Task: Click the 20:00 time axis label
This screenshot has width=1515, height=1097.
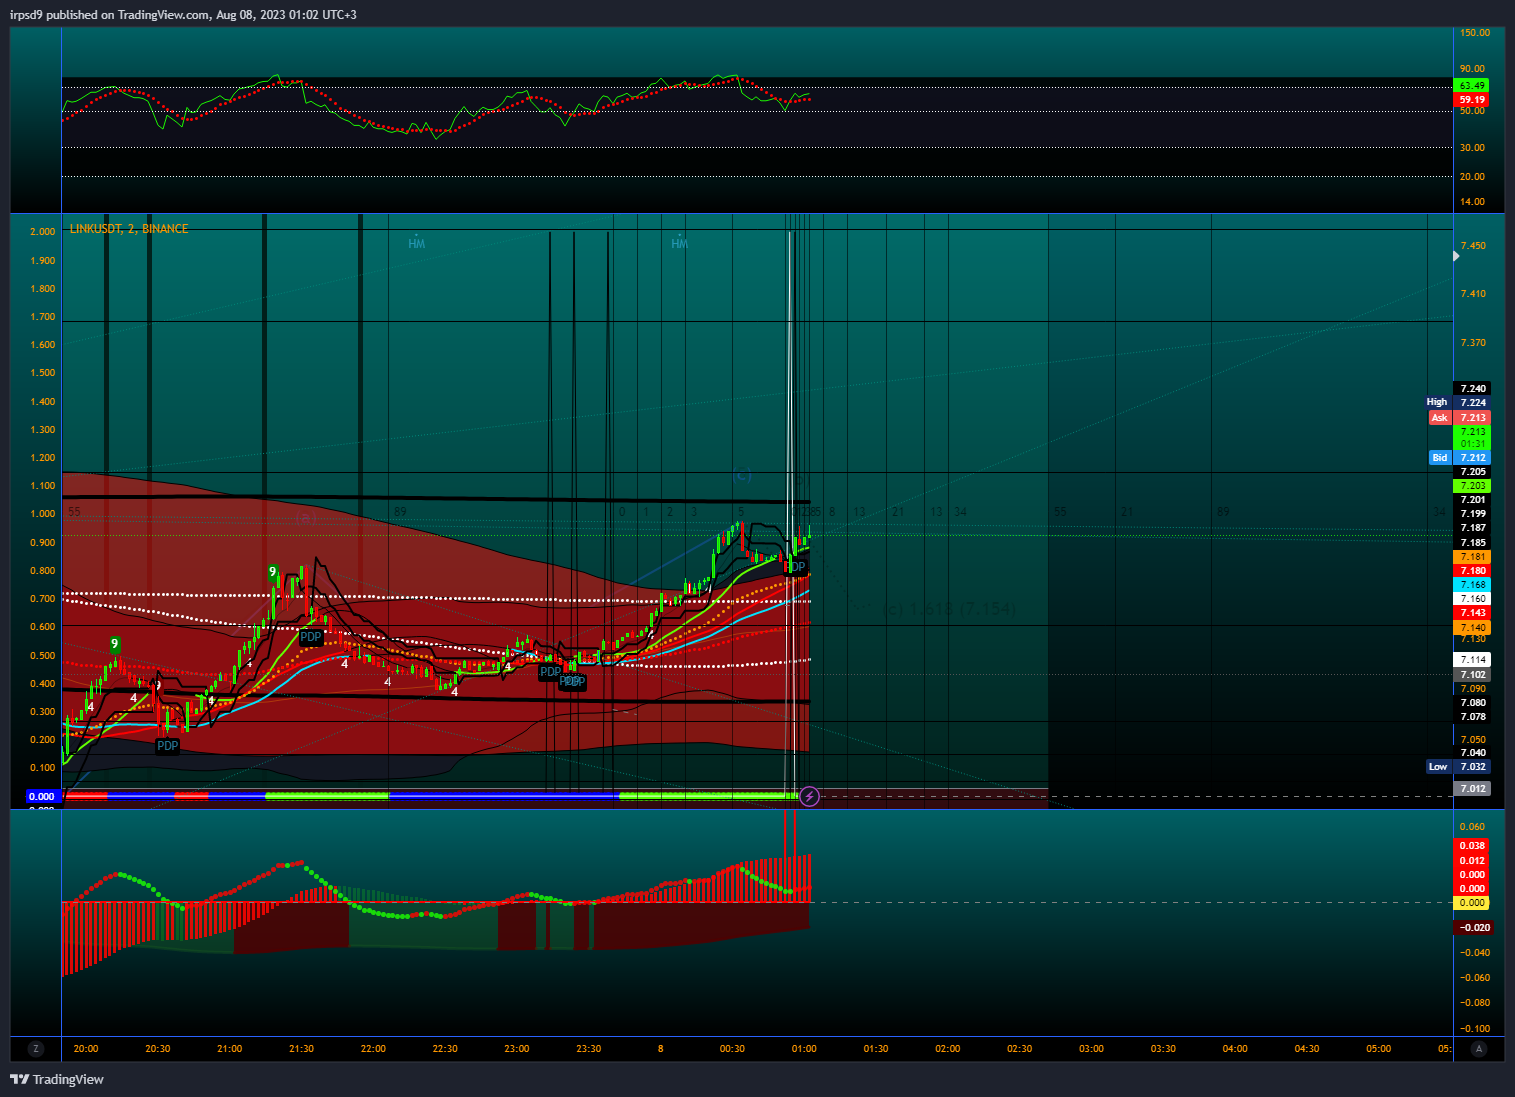Action: click(86, 1049)
